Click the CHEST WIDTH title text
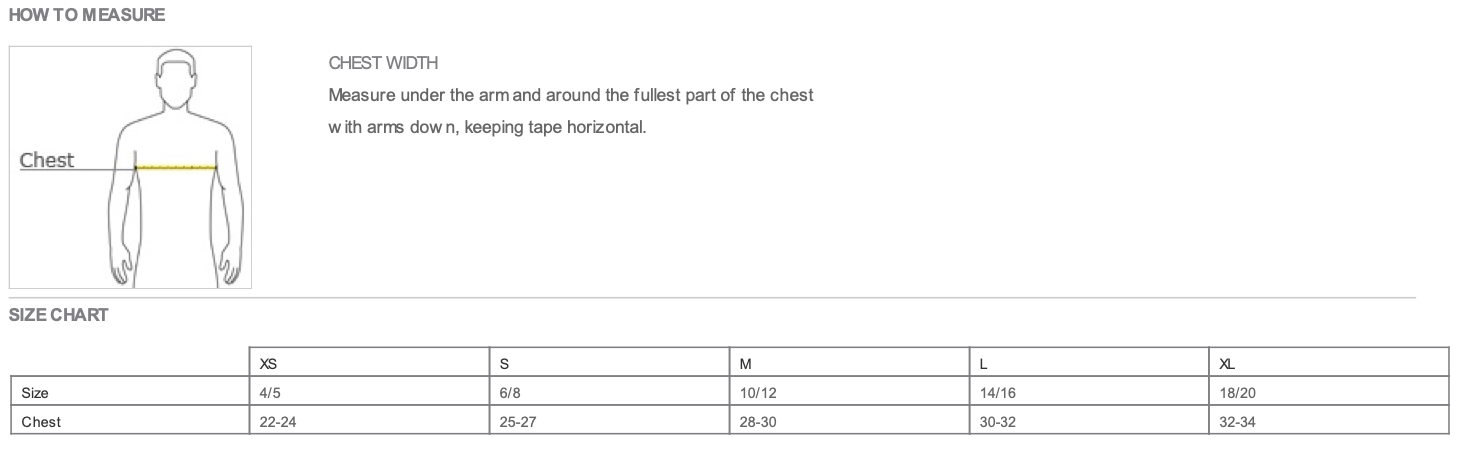Image resolution: width=1464 pixels, height=461 pixels. [x=383, y=64]
